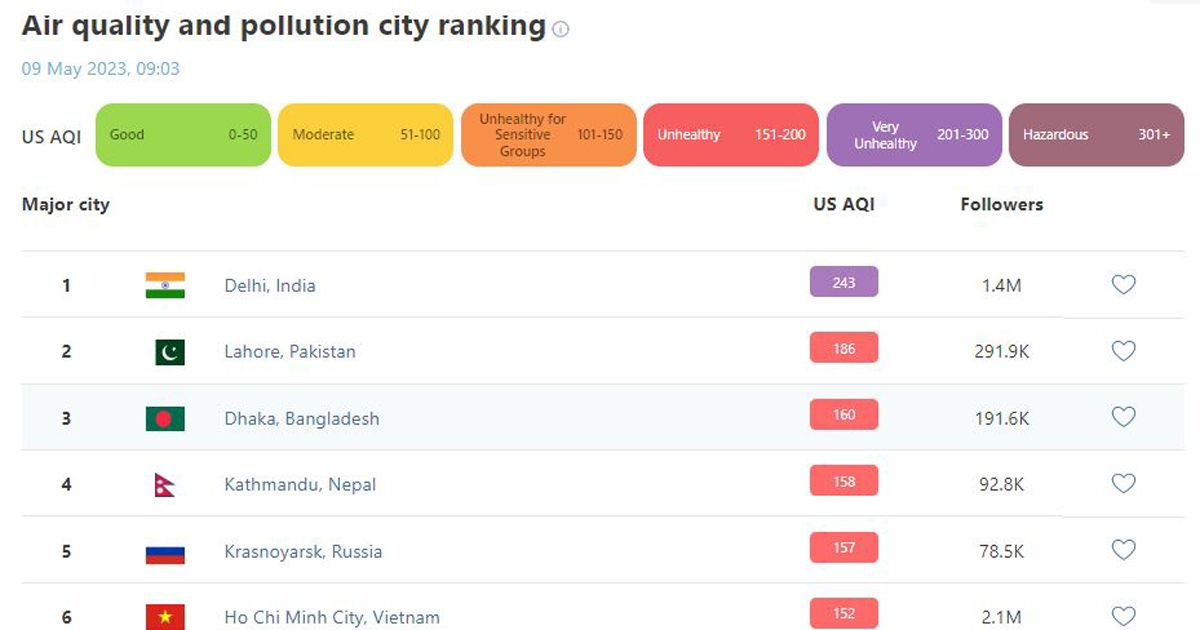
Task: Click the heart icon for Krasnoyarsk, Russia
Action: (1124, 550)
